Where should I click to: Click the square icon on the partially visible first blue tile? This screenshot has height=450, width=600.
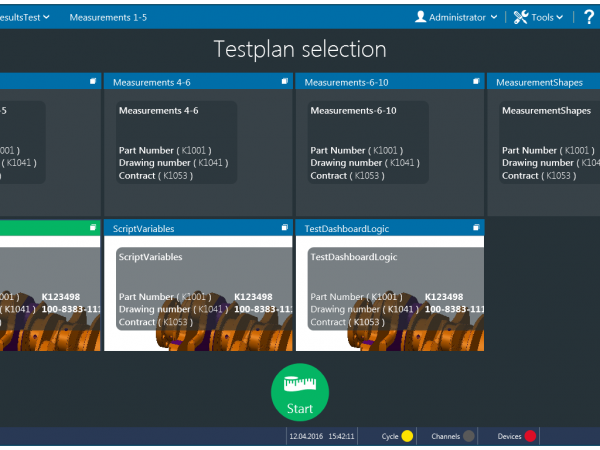tap(93, 81)
